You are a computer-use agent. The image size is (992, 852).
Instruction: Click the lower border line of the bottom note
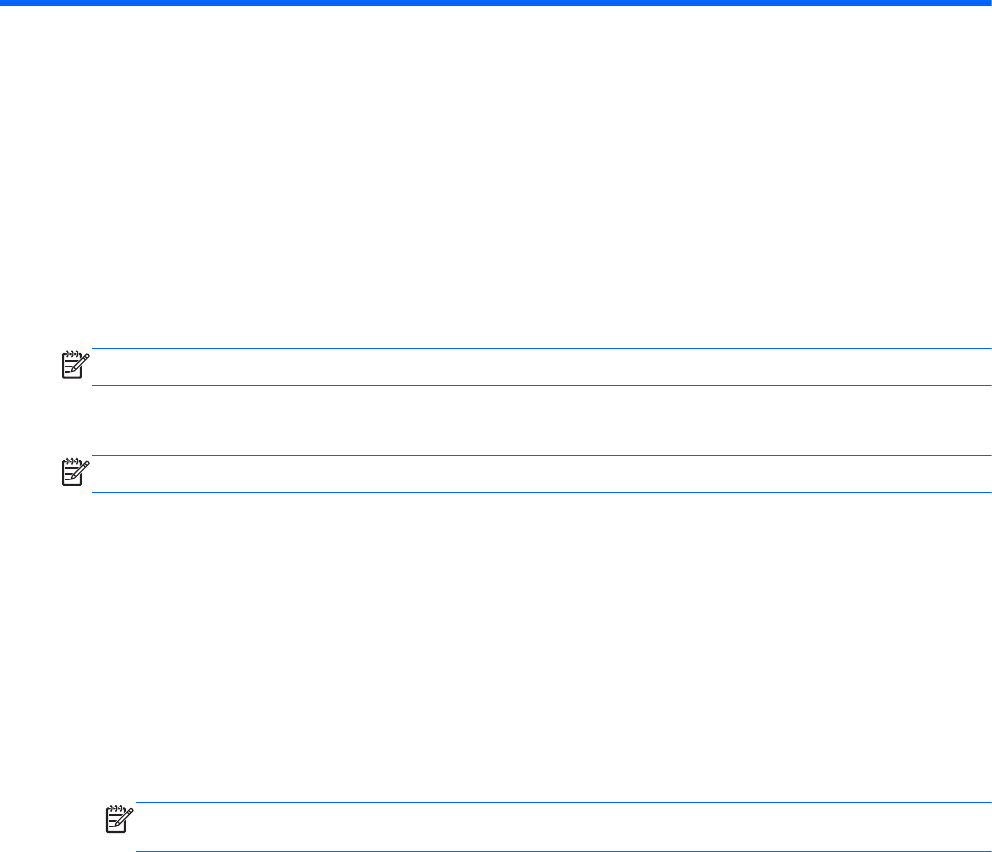tap(560, 851)
